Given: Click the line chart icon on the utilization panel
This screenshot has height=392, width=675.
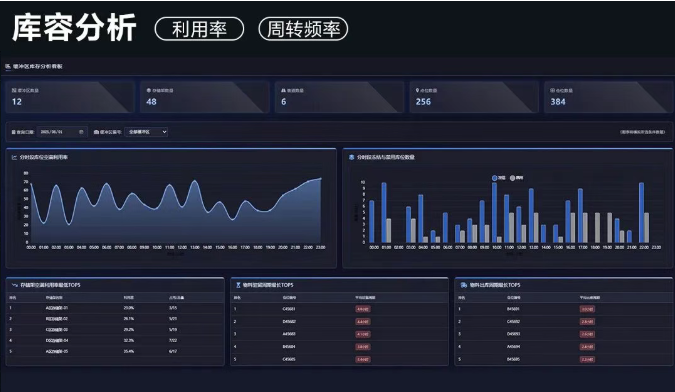Looking at the screenshot, I should [14, 157].
